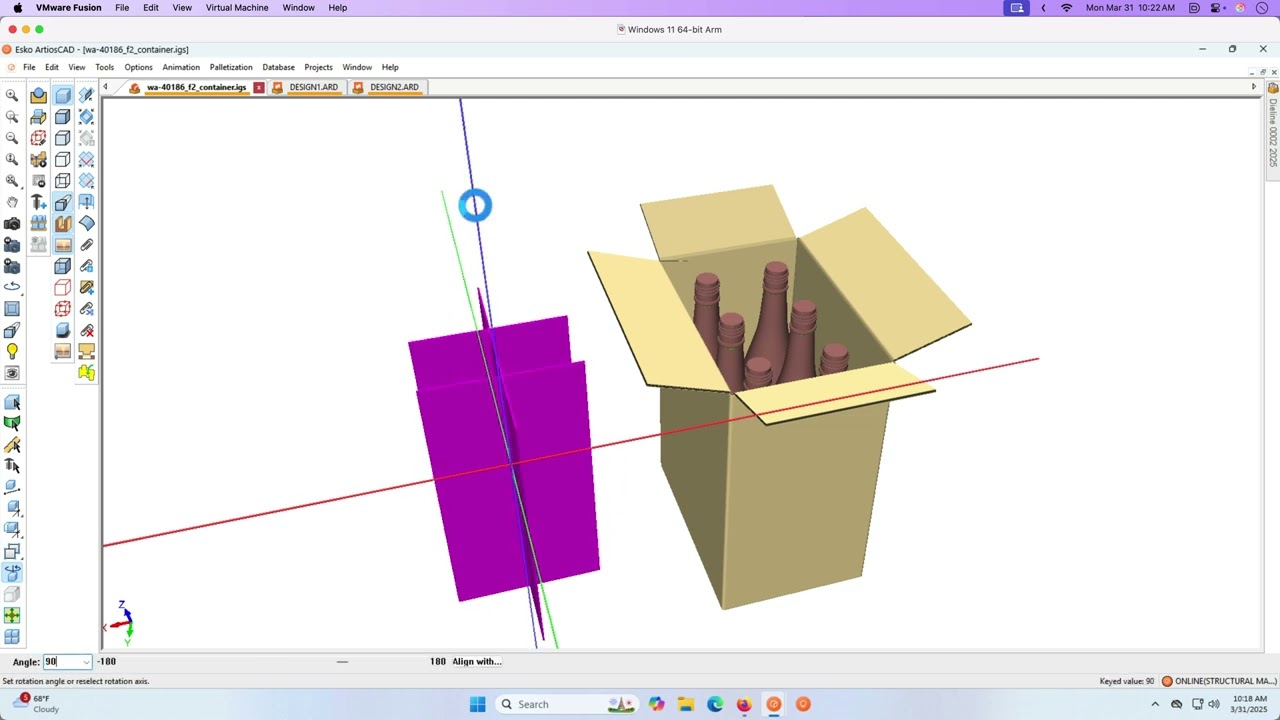Toggle the highlighted fold arrow button
The height and width of the screenshot is (720, 1280).
point(87,202)
